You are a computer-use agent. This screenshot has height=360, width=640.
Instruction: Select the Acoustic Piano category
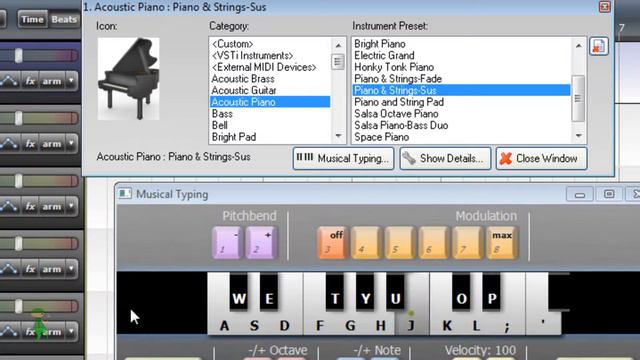[x=270, y=102]
